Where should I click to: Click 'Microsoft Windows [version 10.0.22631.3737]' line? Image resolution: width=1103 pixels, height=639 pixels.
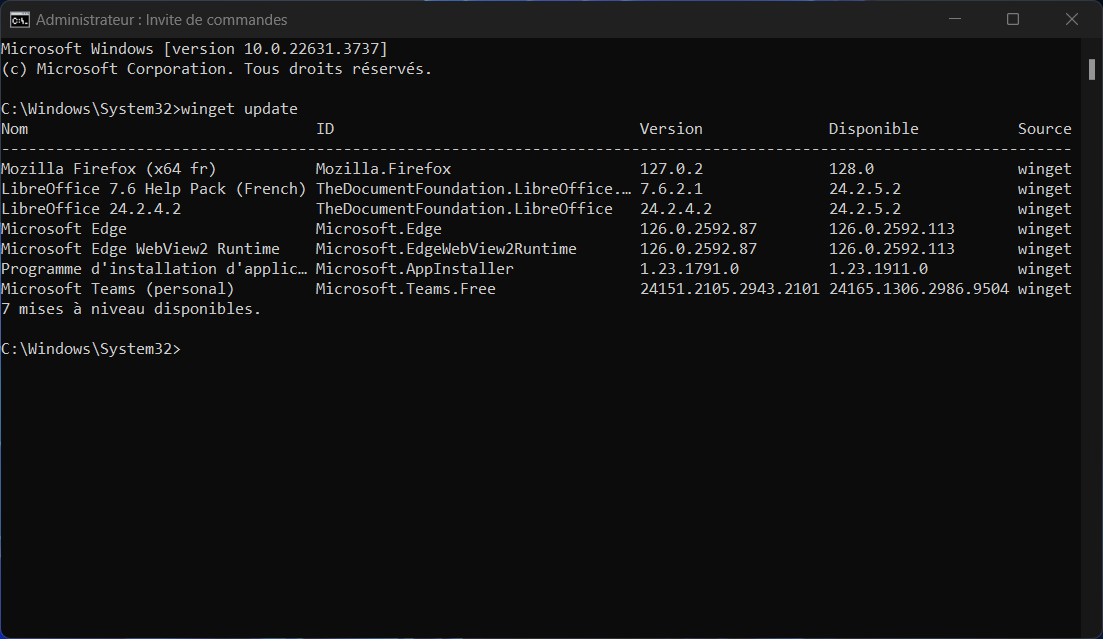click(195, 49)
